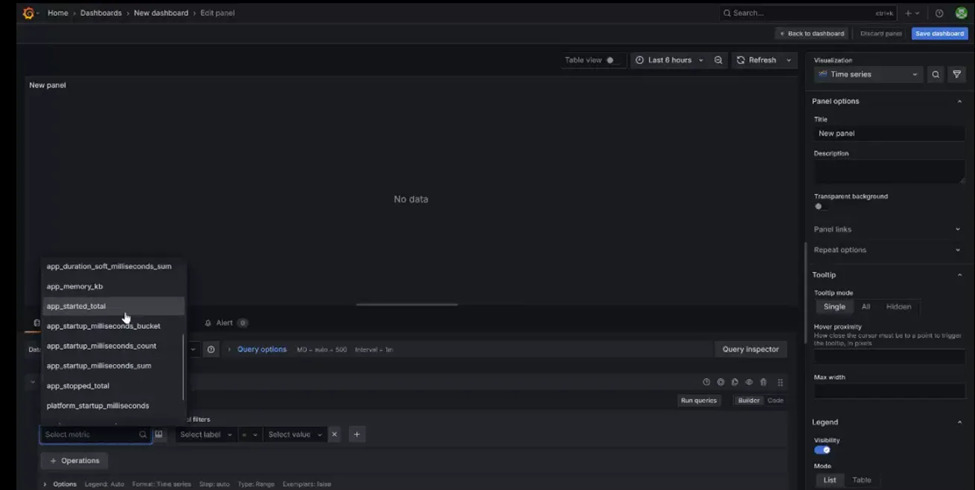Choose app_memory_kb metric

pos(113,287)
